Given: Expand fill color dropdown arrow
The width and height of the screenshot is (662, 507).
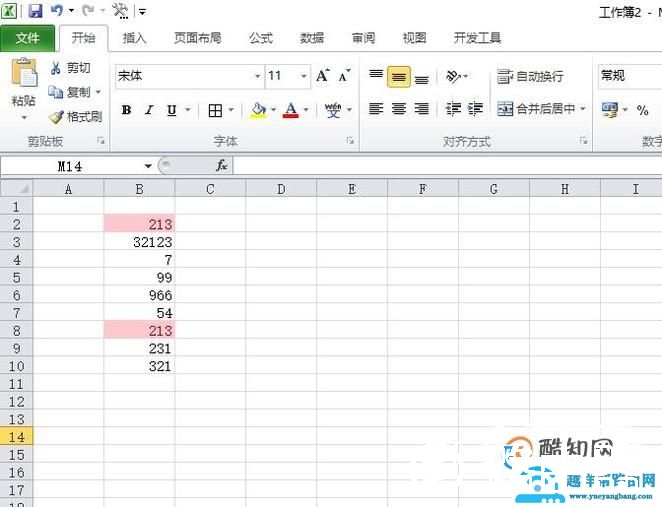Looking at the screenshot, I should (x=273, y=110).
